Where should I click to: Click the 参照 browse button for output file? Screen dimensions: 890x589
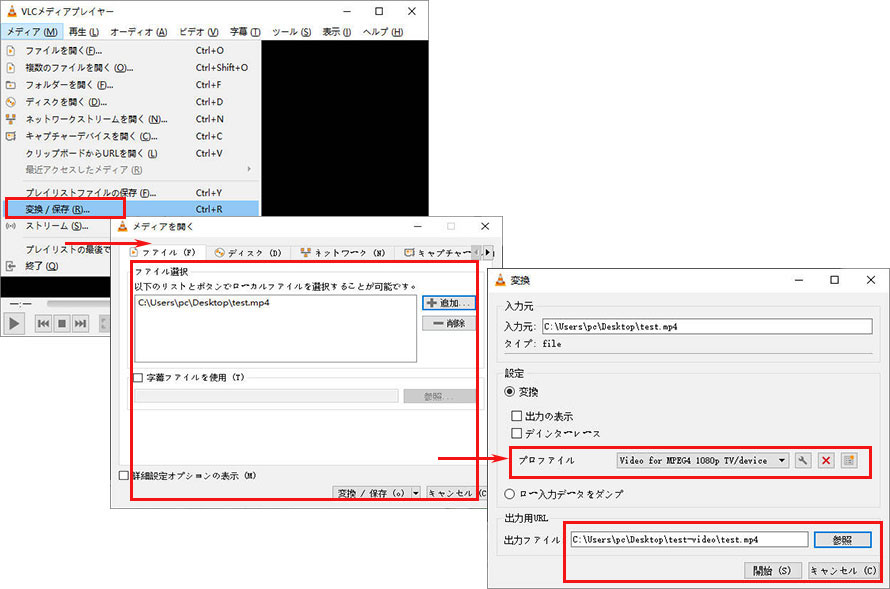[842, 540]
